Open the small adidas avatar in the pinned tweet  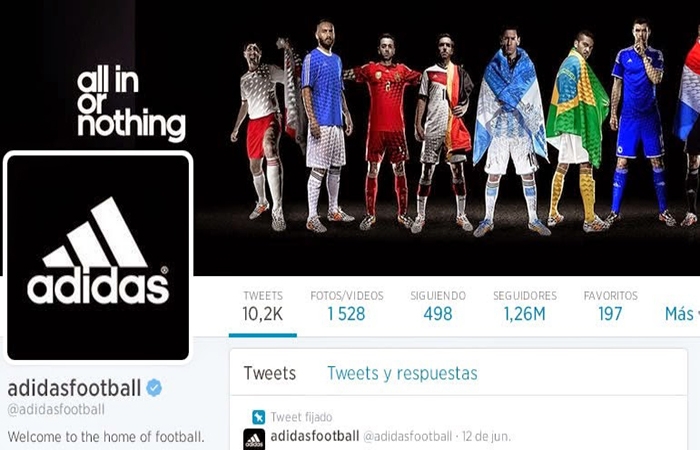(x=254, y=439)
